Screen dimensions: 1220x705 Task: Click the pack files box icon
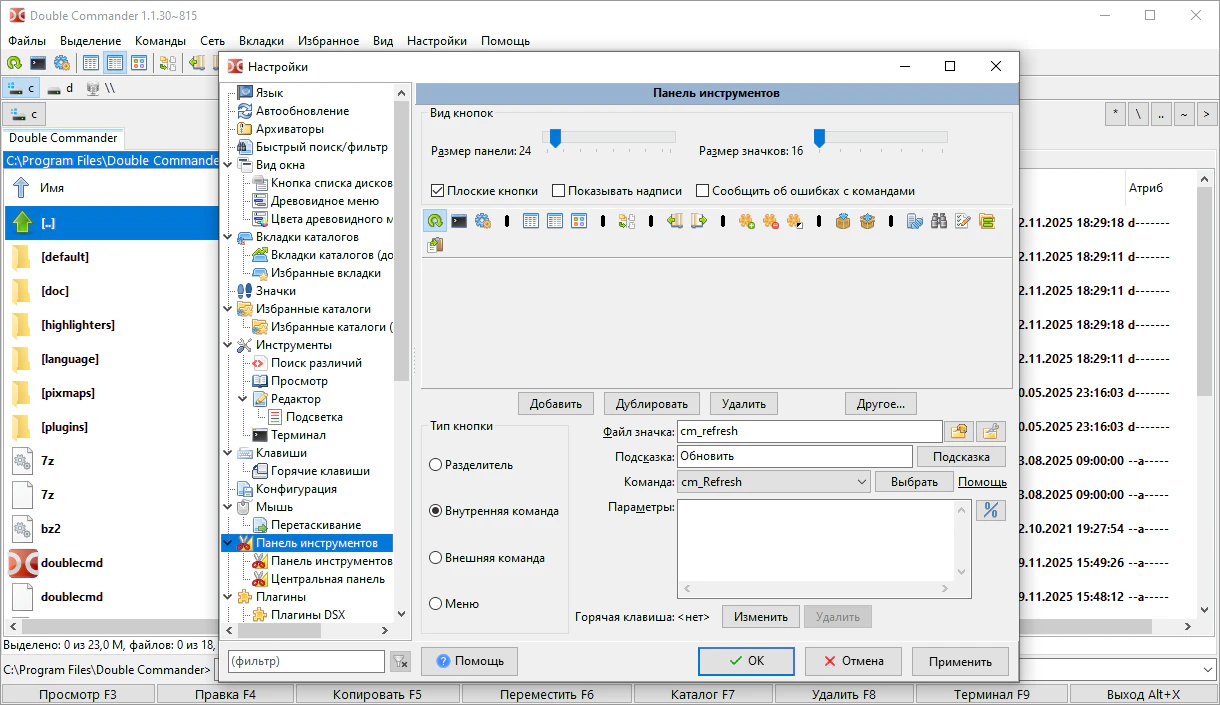[843, 221]
